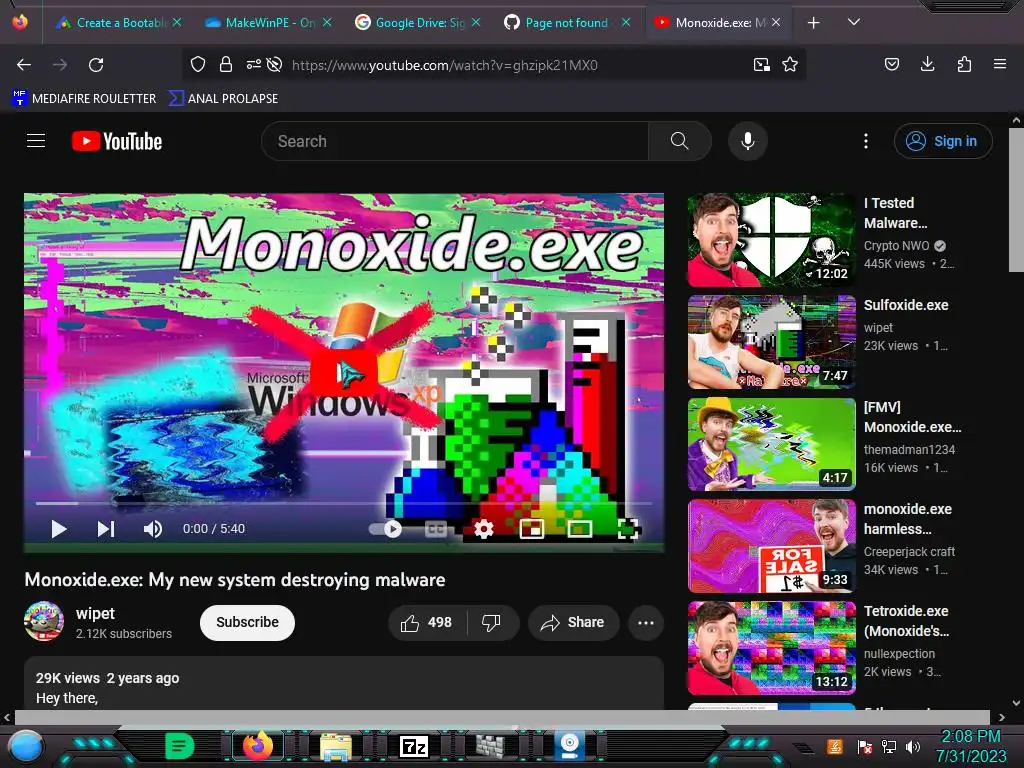View site security padlock info
Image resolution: width=1024 pixels, height=768 pixels.
(226, 64)
